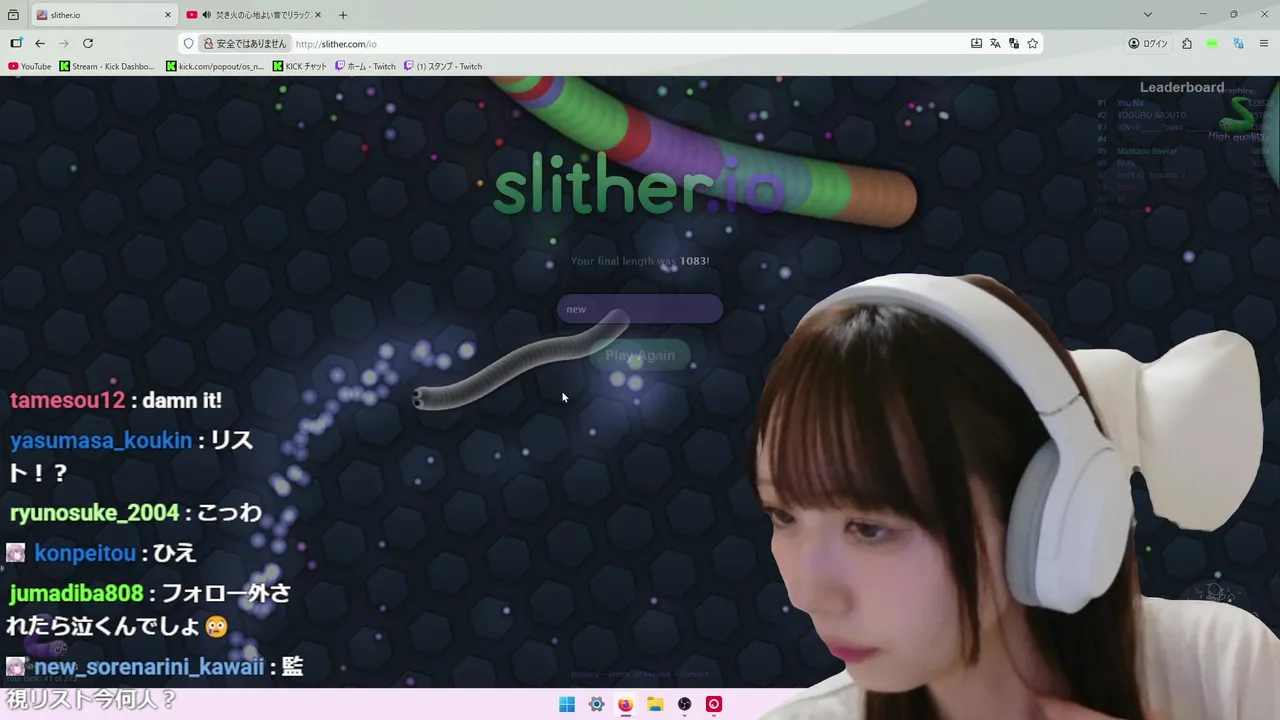The height and width of the screenshot is (720, 1280).
Task: Open the Windows Start menu
Action: point(567,704)
